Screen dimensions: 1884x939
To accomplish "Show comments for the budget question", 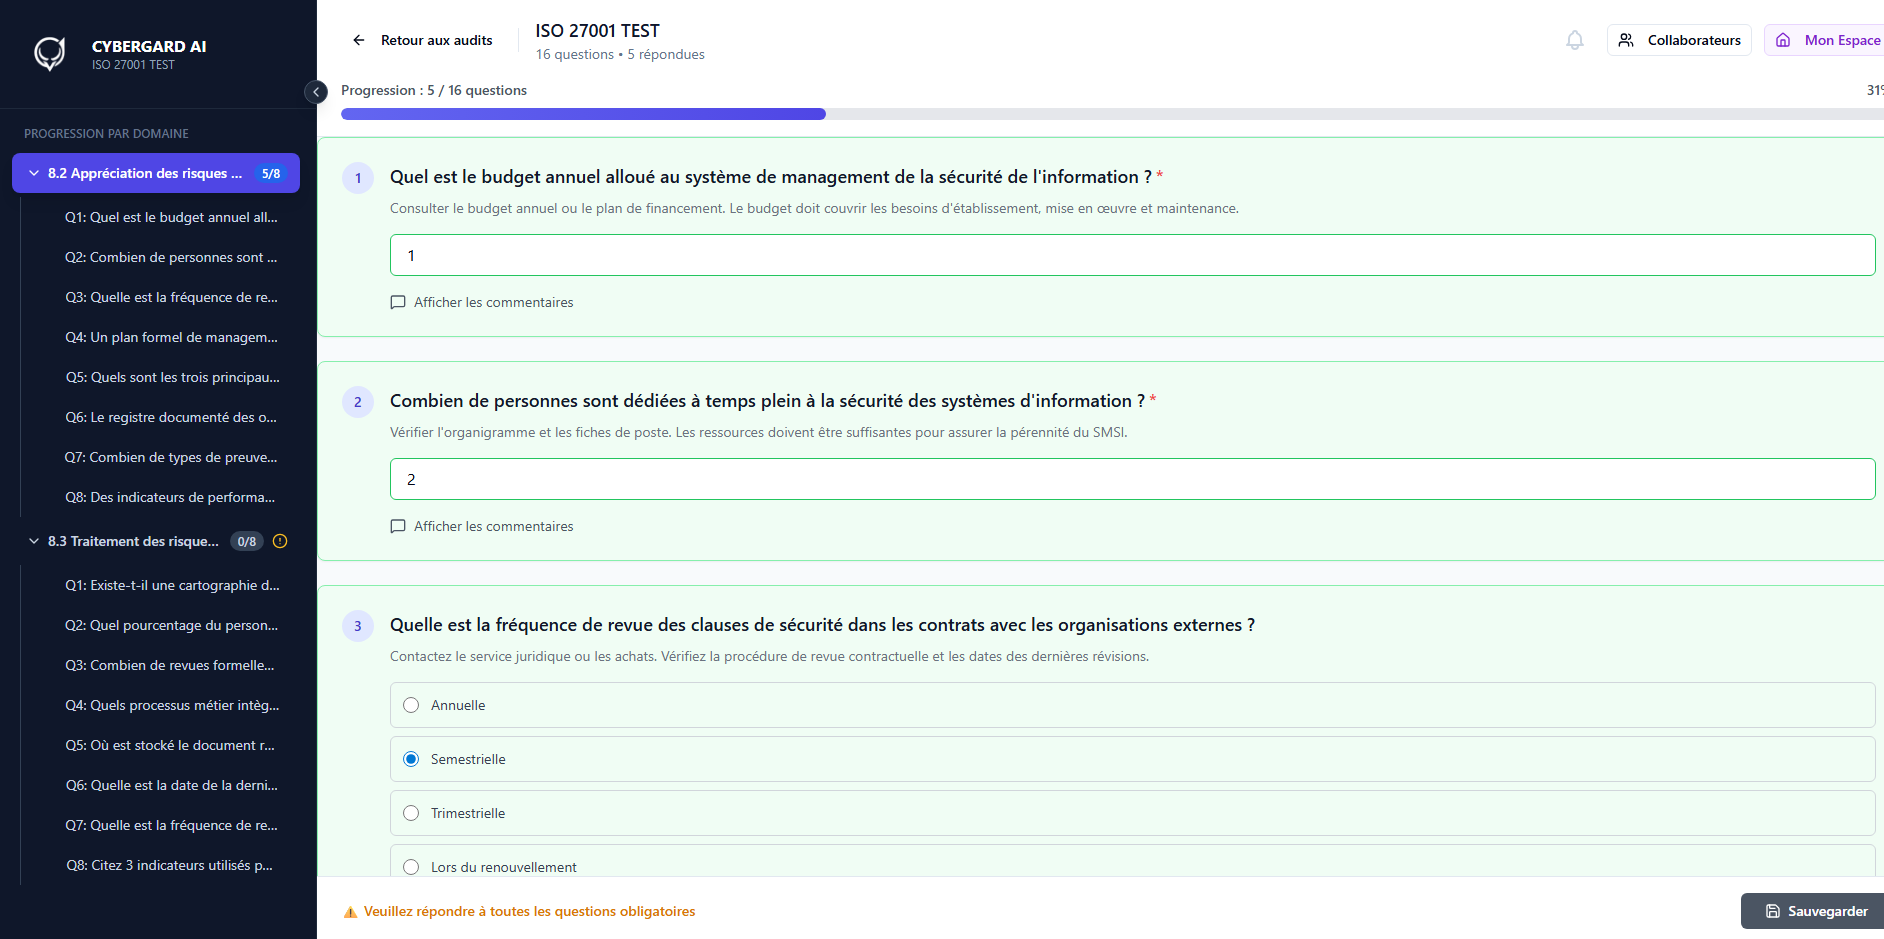I will [x=482, y=302].
